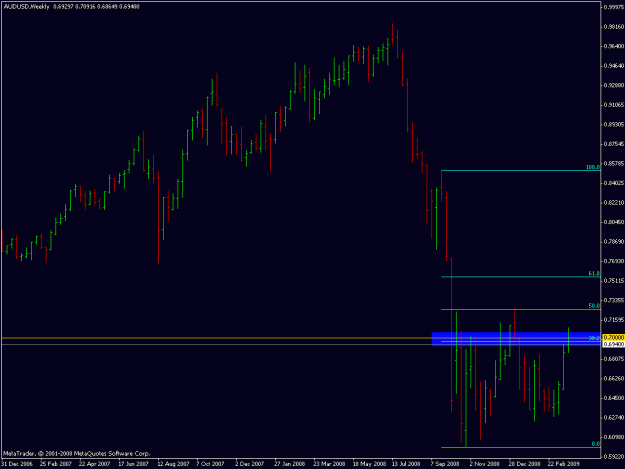This screenshot has width=625, height=469.
Task: Click the 0.94640 price axis label
Action: (x=614, y=66)
